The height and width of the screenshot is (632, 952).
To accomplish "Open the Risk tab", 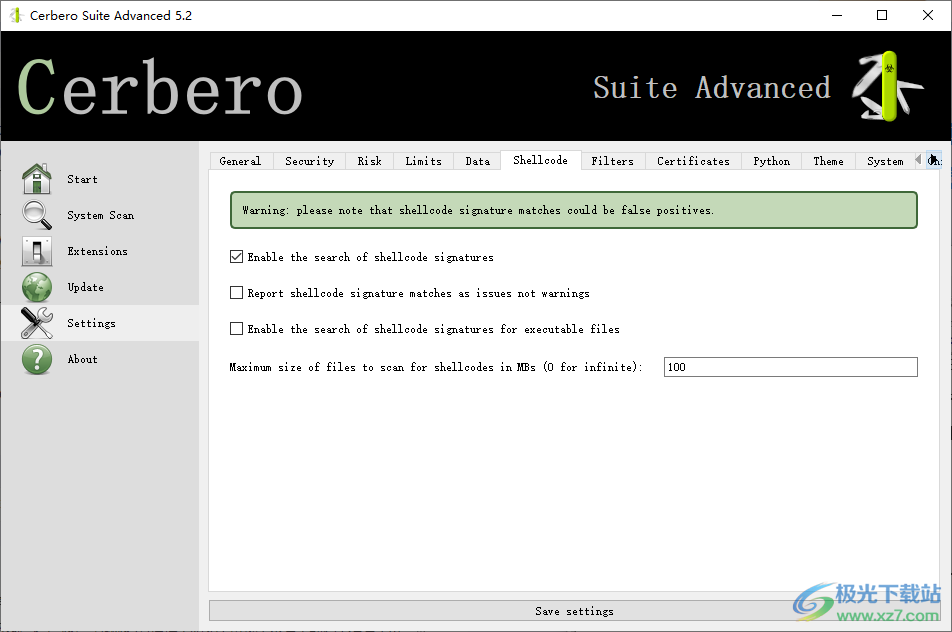I will coord(370,161).
